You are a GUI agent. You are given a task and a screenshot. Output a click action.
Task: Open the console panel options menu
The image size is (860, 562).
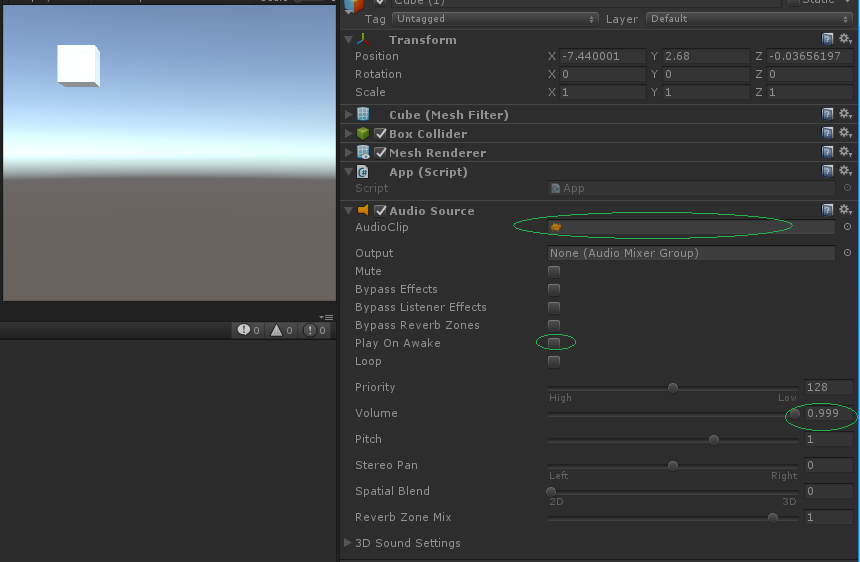326,317
